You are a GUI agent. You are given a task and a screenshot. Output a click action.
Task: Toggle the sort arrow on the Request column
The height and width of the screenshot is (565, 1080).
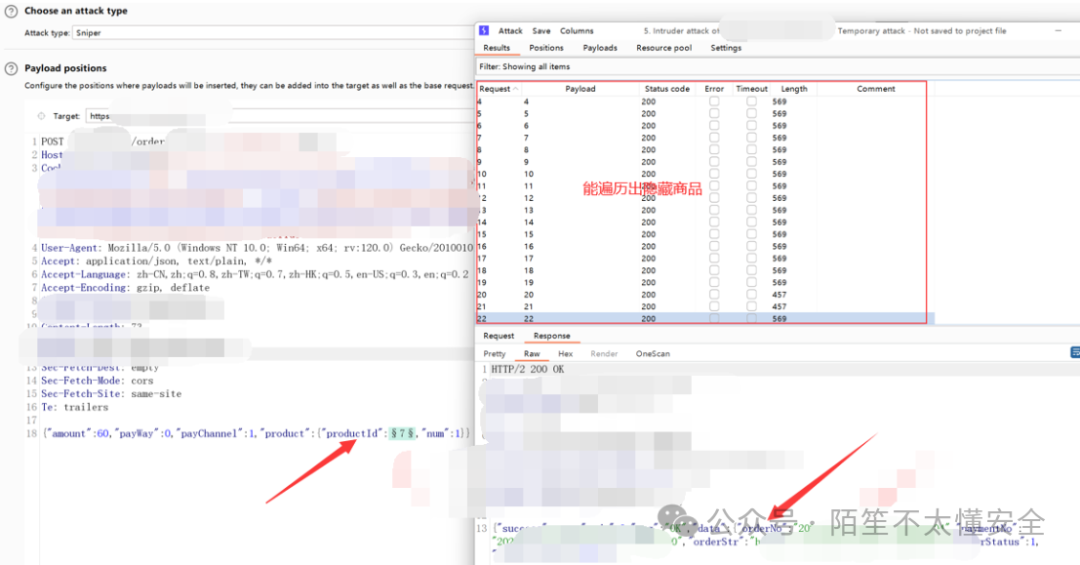pyautogui.click(x=515, y=89)
